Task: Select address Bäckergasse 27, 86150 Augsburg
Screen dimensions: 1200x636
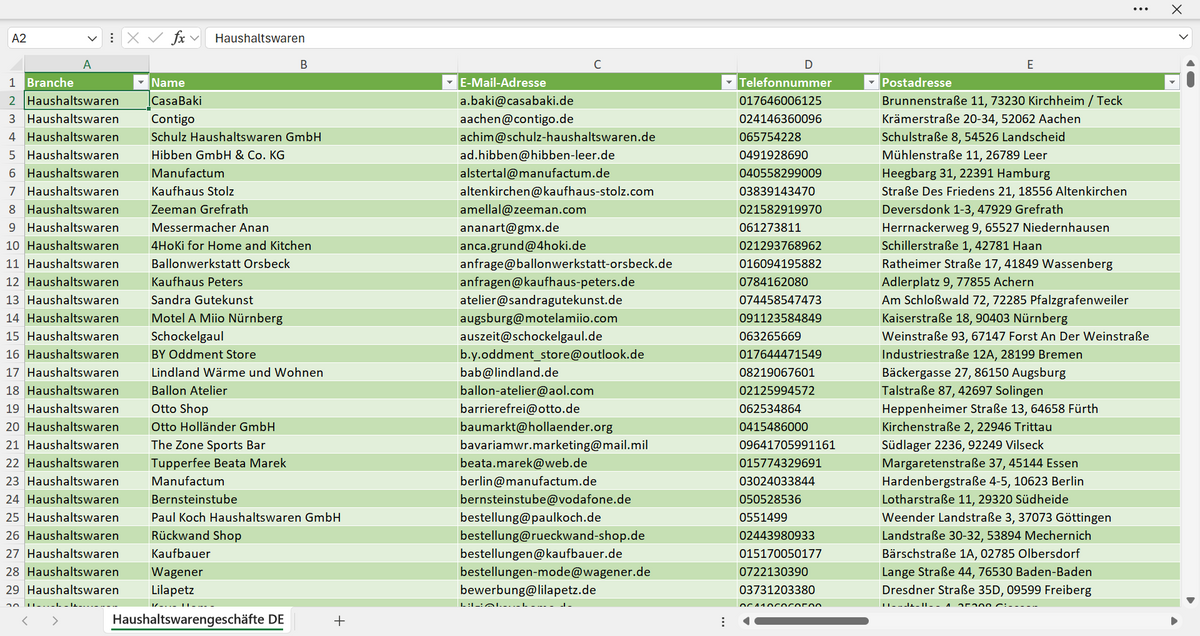Action: (1030, 372)
